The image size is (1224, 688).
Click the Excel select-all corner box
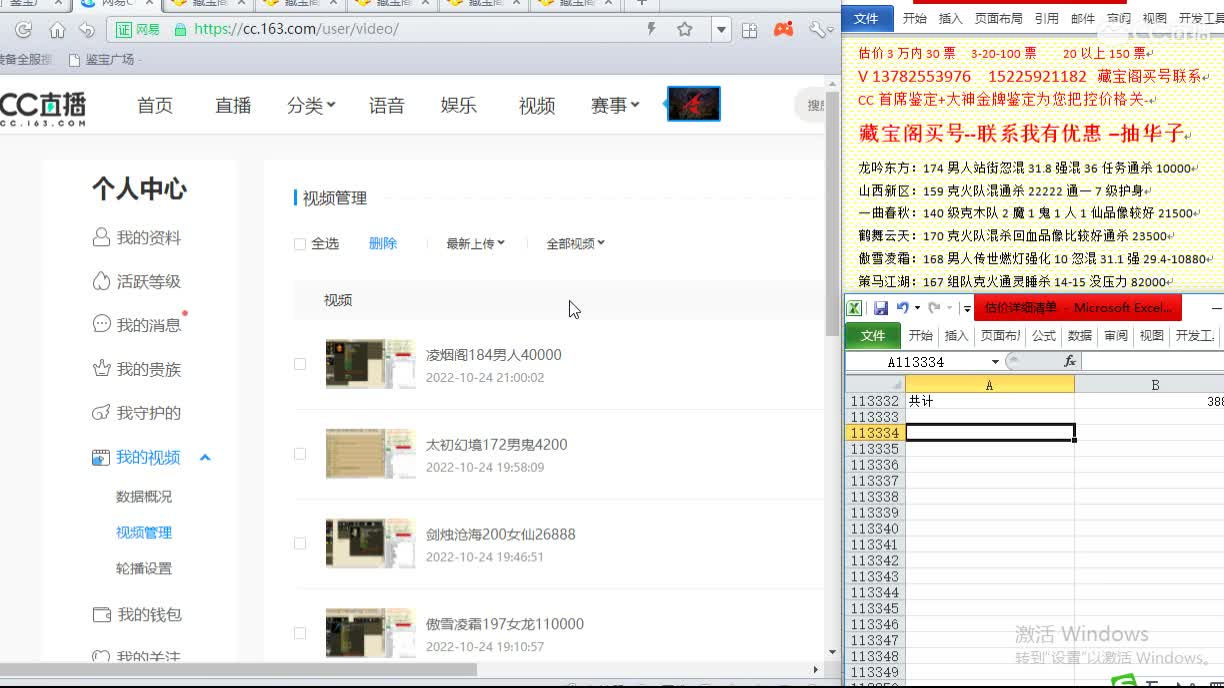[x=875, y=384]
